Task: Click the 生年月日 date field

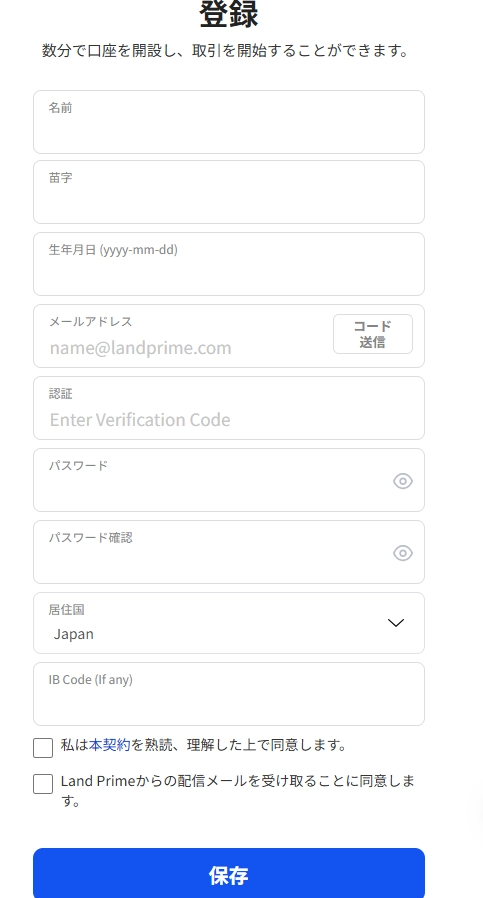Action: click(229, 264)
